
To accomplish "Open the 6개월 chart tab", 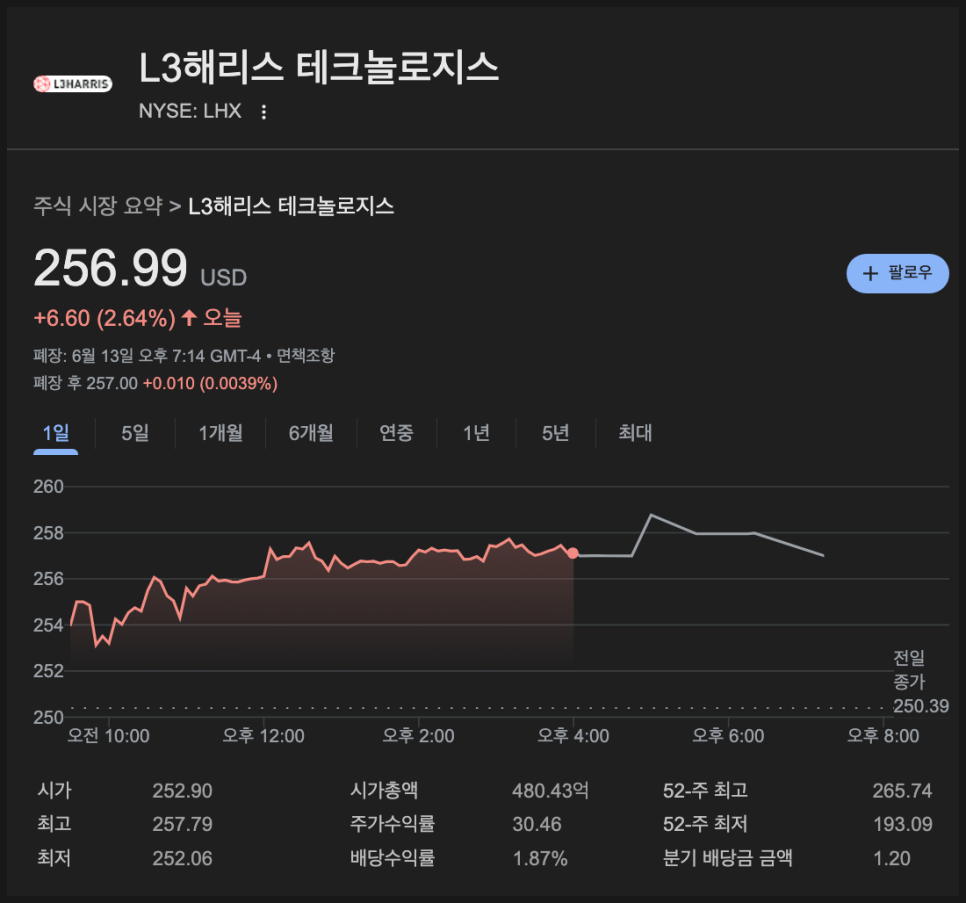I will (x=311, y=433).
